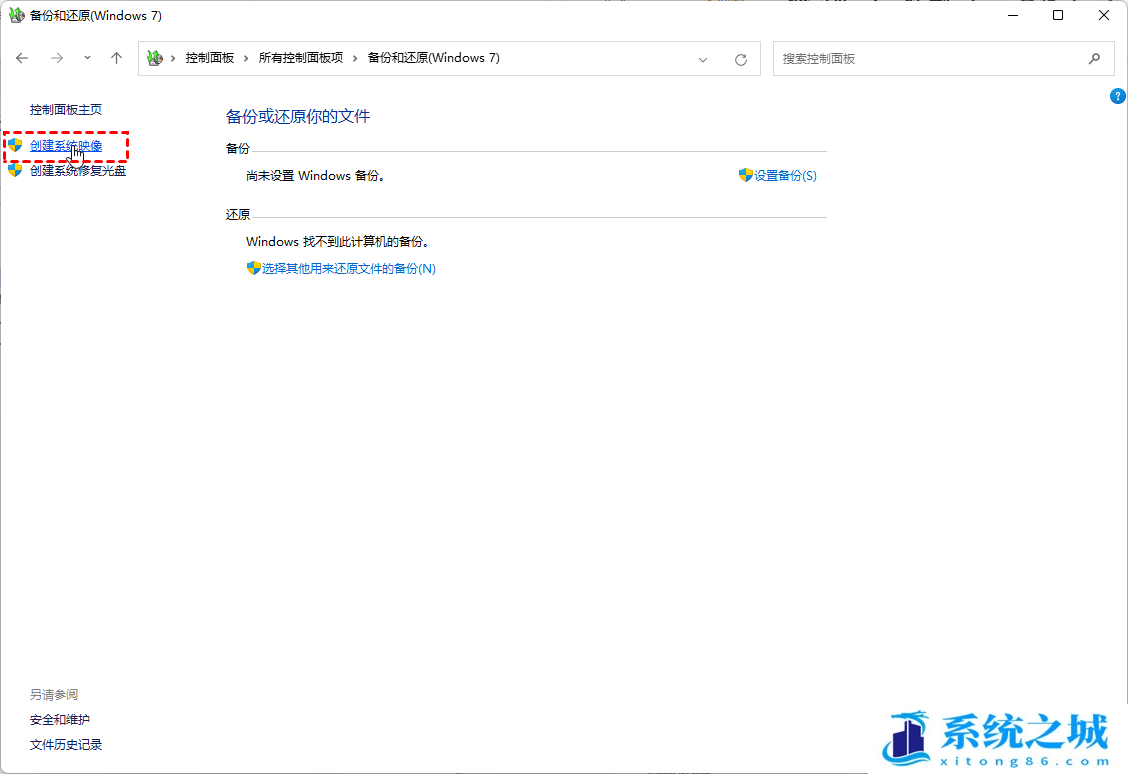Click the Back navigation arrow
Viewport: 1128px width, 774px height.
pyautogui.click(x=22, y=59)
